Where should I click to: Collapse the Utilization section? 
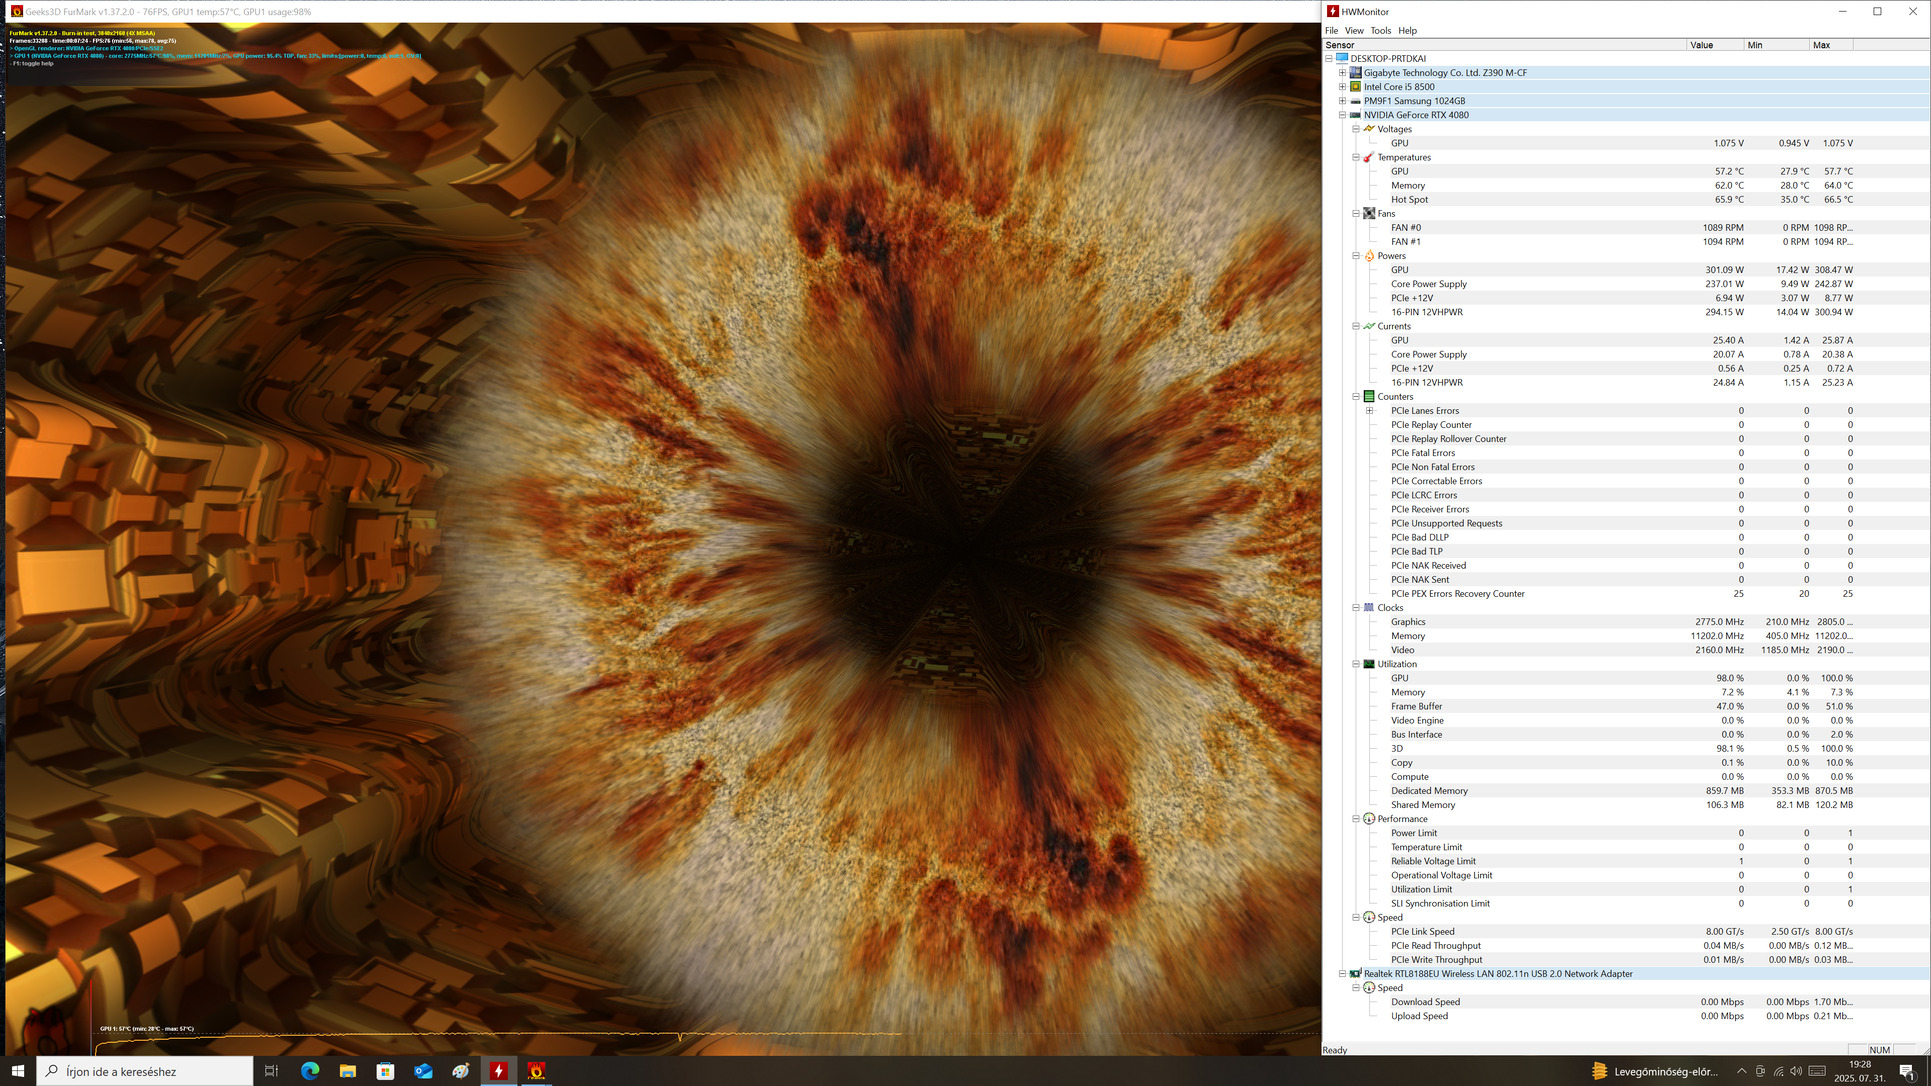[1356, 664]
